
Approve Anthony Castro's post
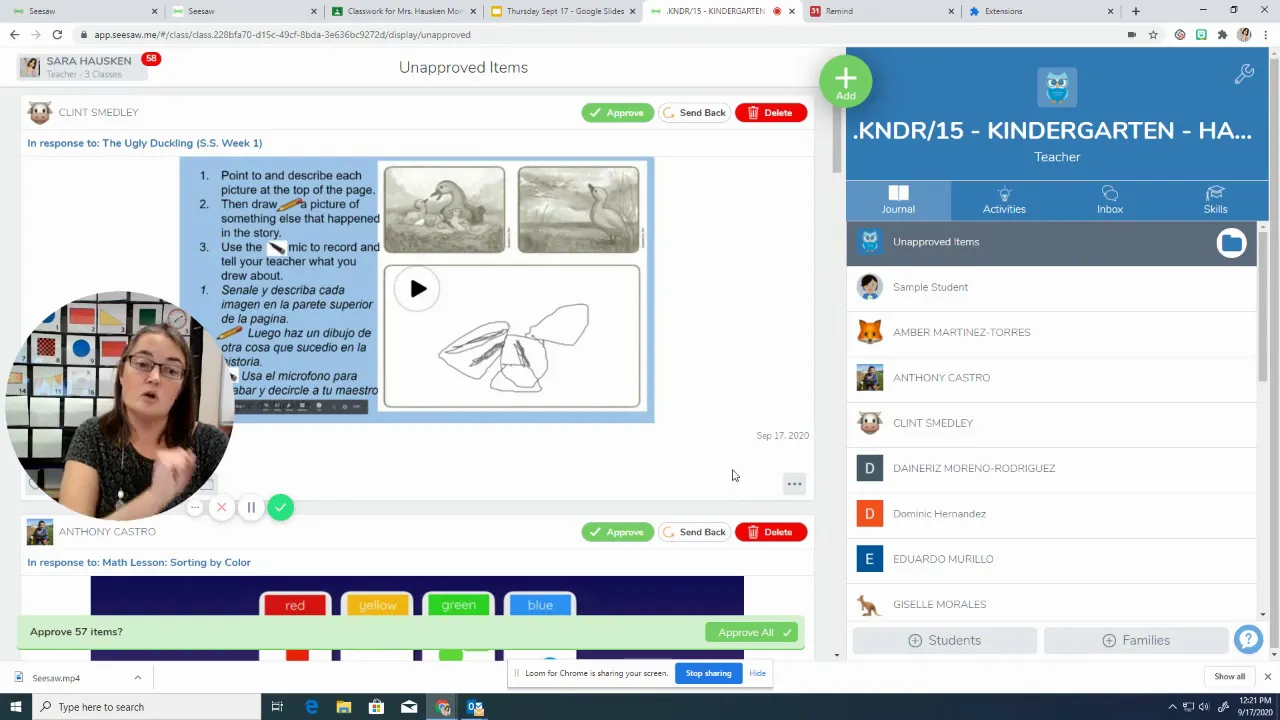(x=617, y=532)
